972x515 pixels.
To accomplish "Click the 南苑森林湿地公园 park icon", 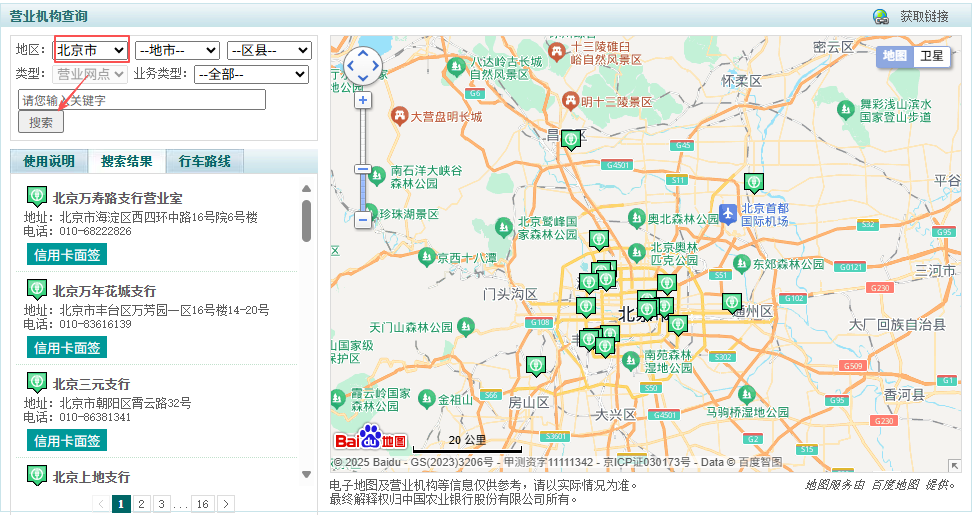I will (x=631, y=360).
